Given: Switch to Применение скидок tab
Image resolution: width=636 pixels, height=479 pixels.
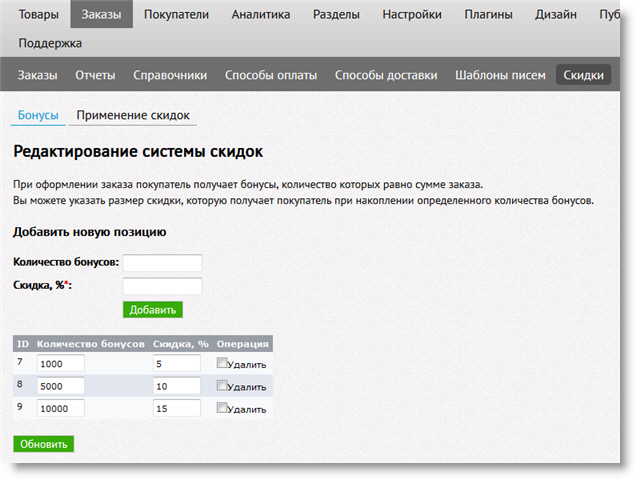Looking at the screenshot, I should point(133,115).
